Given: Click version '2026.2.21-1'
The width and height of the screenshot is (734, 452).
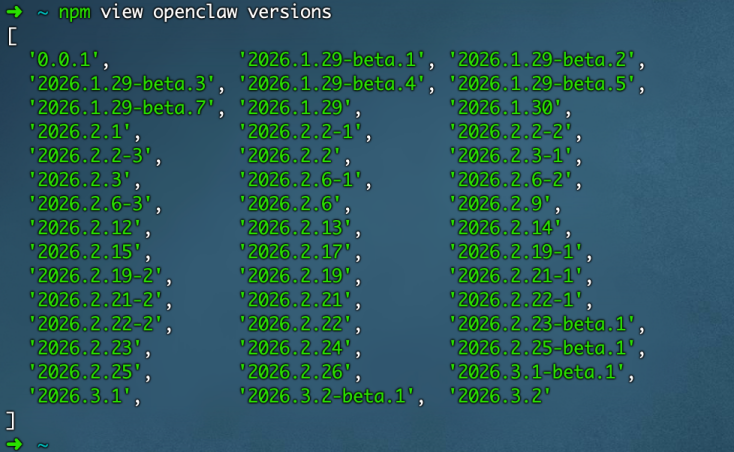Looking at the screenshot, I should 515,276.
